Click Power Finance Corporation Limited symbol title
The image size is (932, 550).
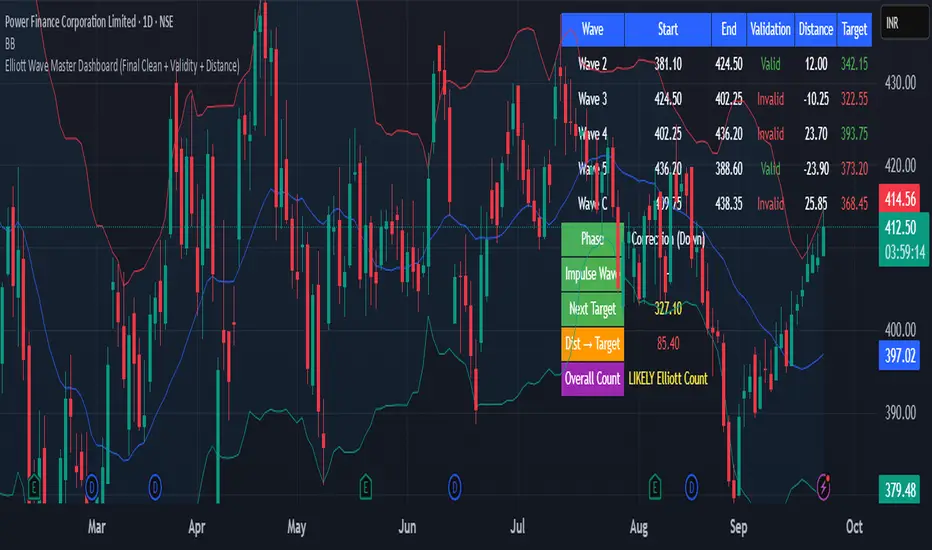[x=89, y=22]
